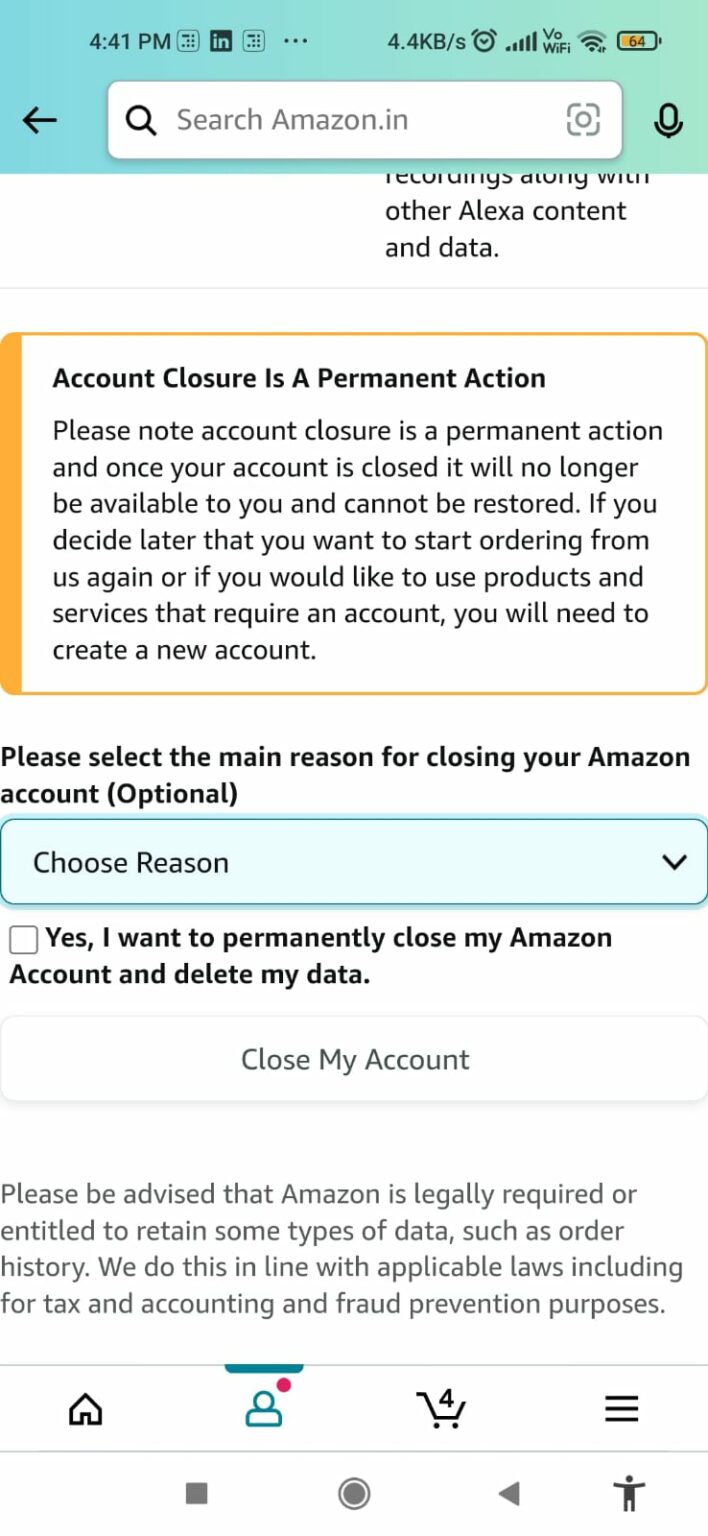Select a closure reason from the combo box
This screenshot has height=1536, width=708.
coord(354,861)
